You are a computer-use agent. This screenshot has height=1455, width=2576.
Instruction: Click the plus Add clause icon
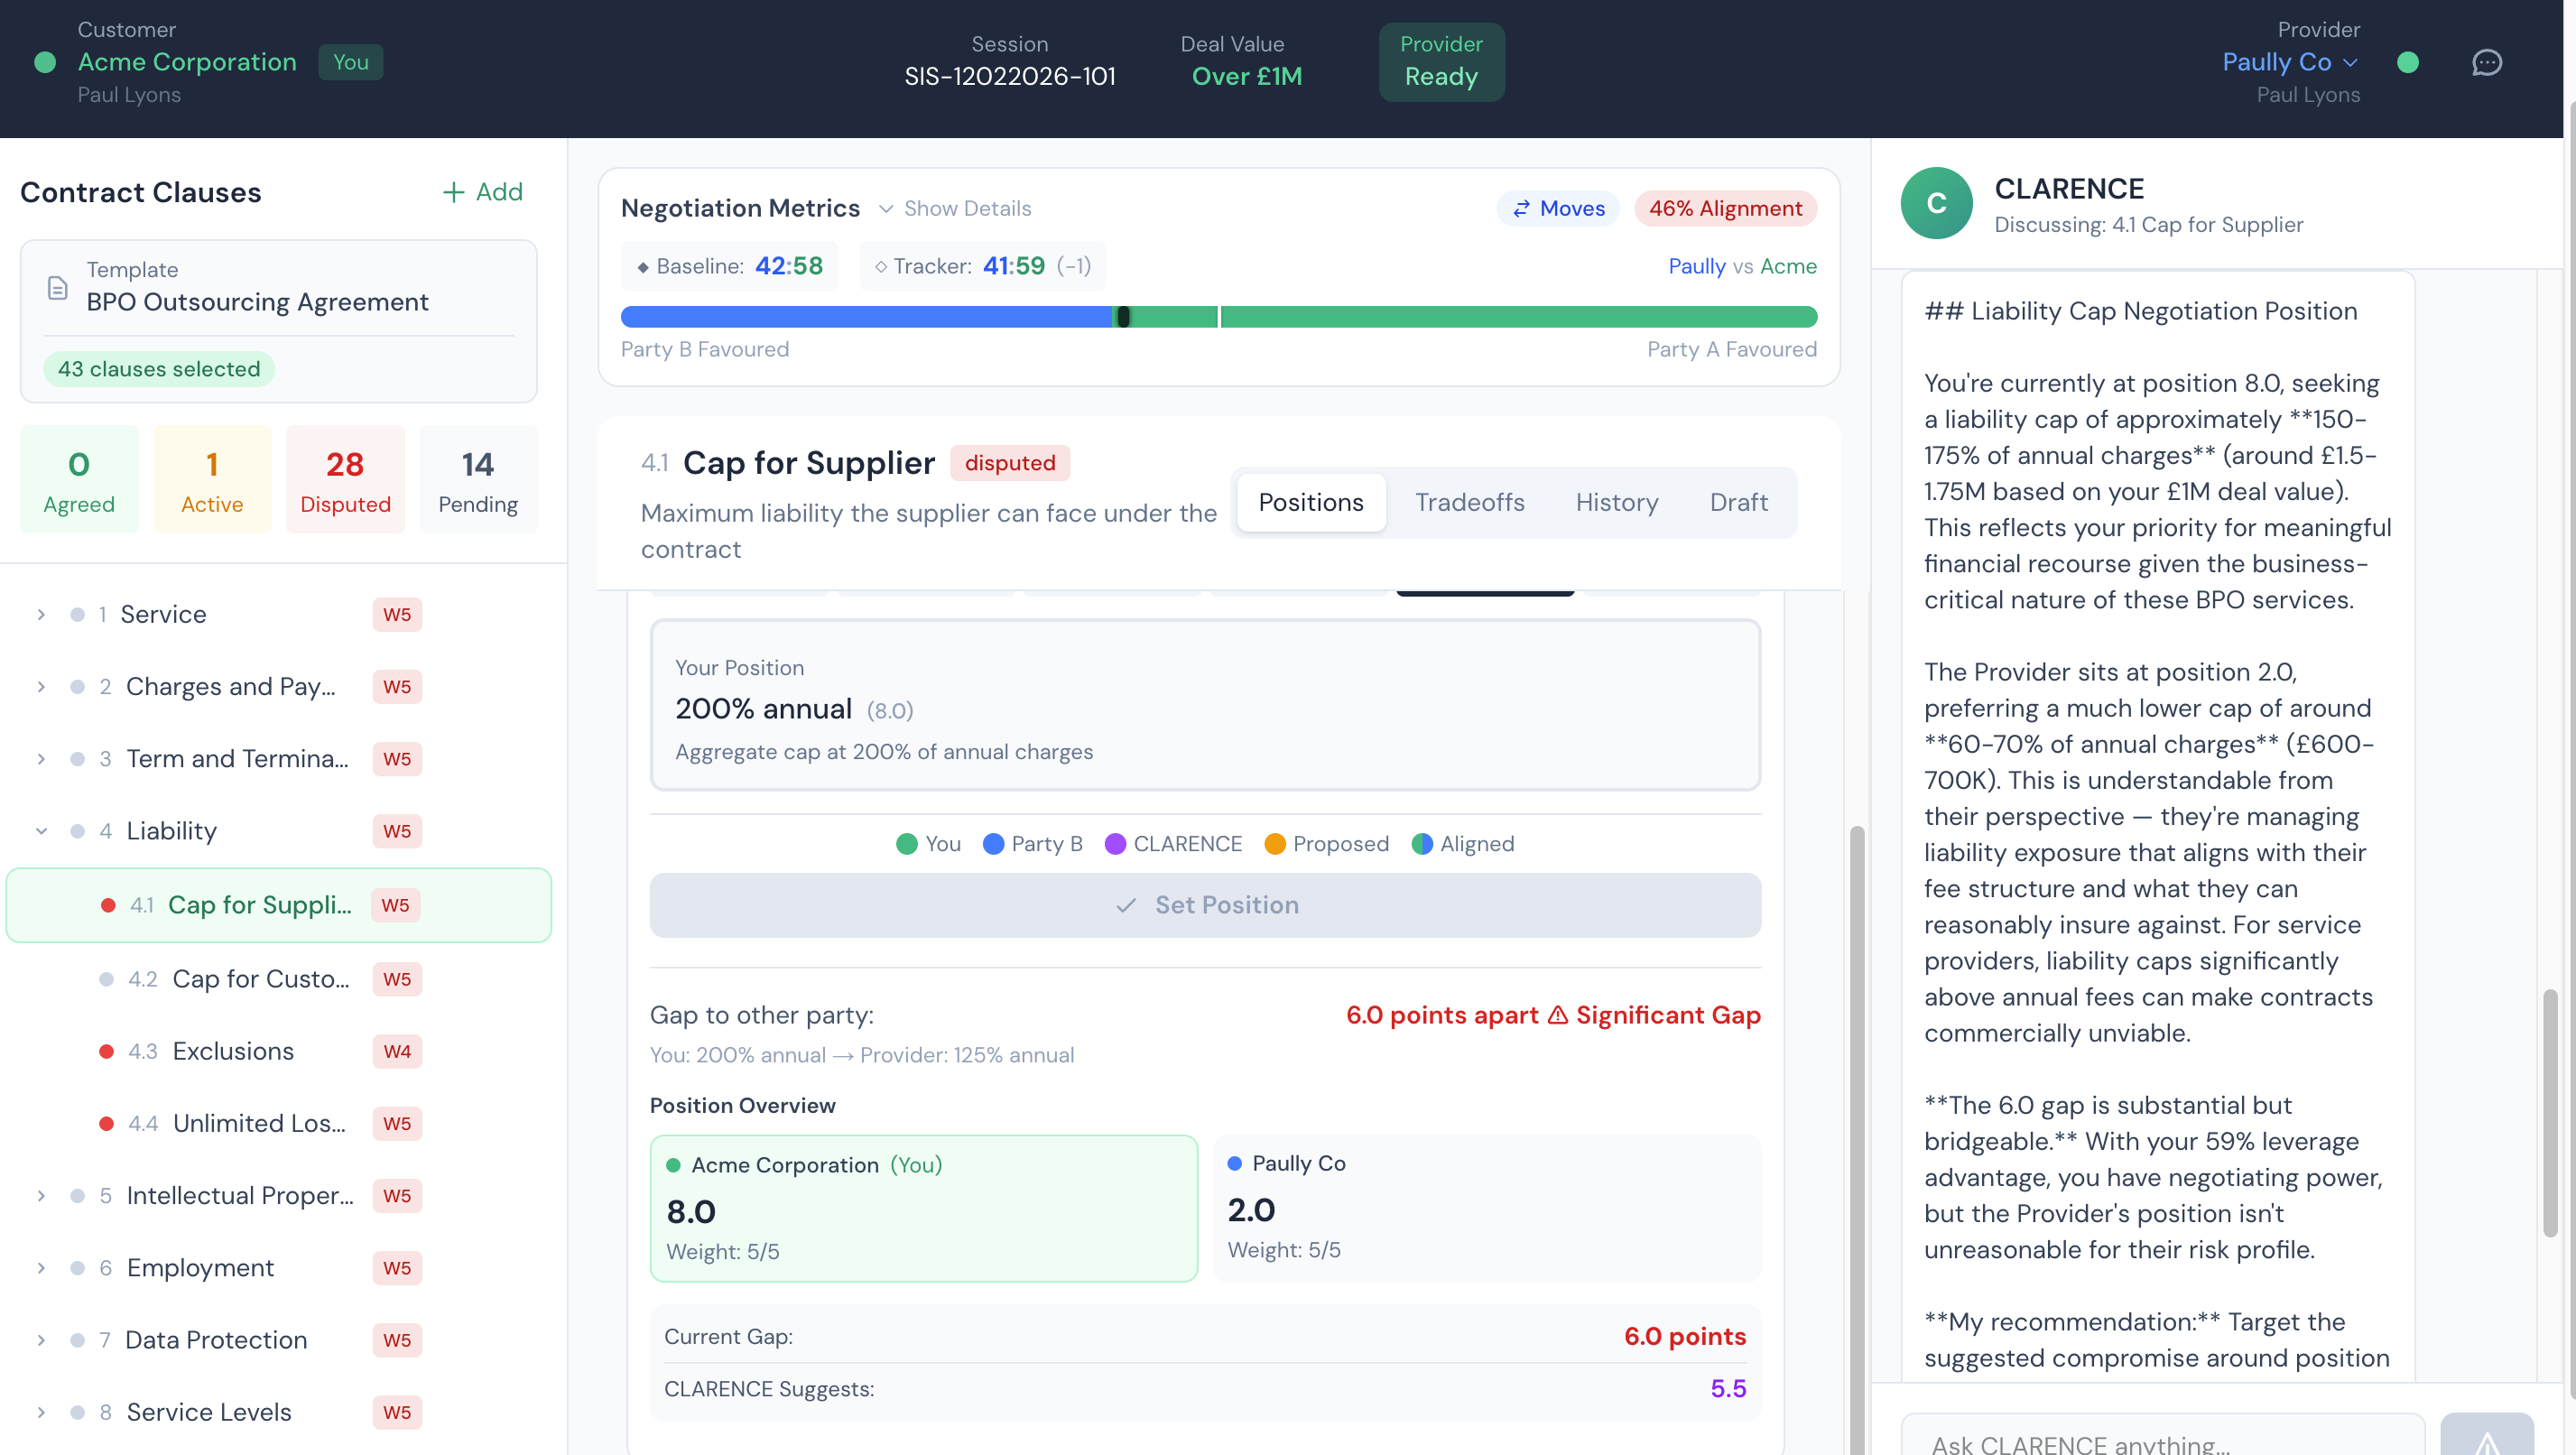tap(453, 192)
